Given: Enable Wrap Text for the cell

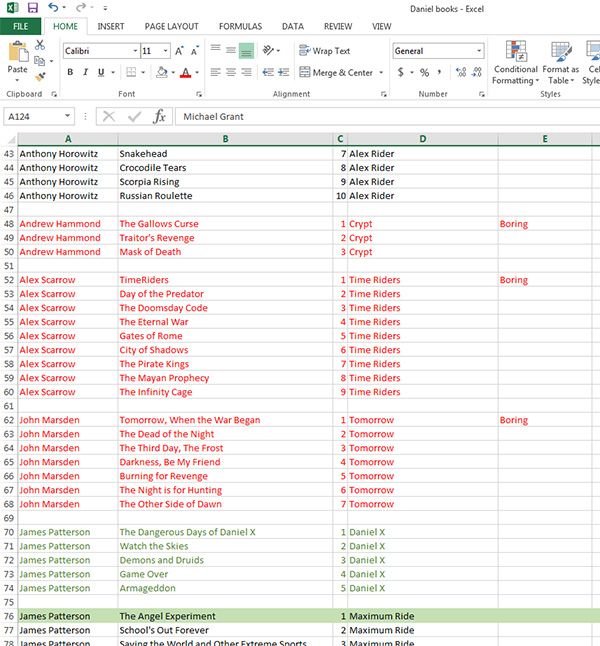Looking at the screenshot, I should pyautogui.click(x=325, y=51).
